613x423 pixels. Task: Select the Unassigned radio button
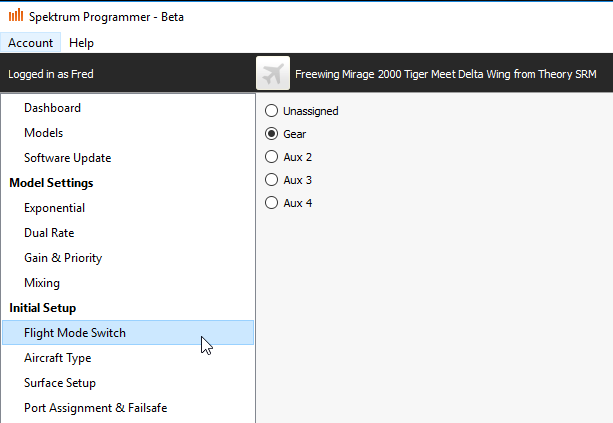(271, 111)
